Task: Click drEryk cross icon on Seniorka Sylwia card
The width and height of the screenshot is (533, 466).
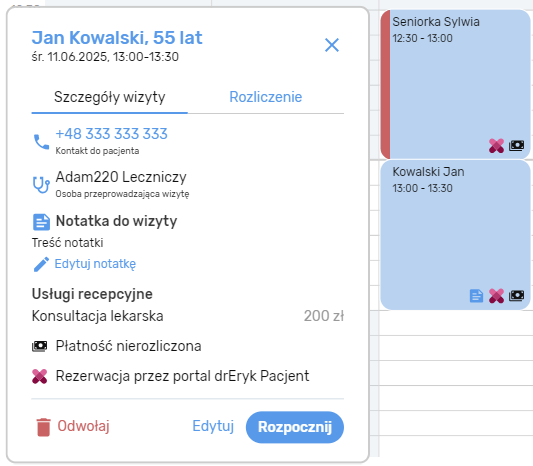Action: point(496,146)
